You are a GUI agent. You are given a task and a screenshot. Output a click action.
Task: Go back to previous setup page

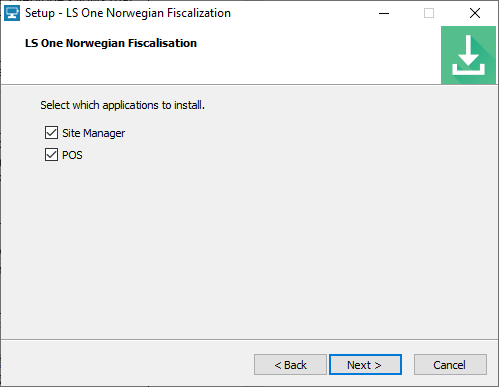point(290,365)
